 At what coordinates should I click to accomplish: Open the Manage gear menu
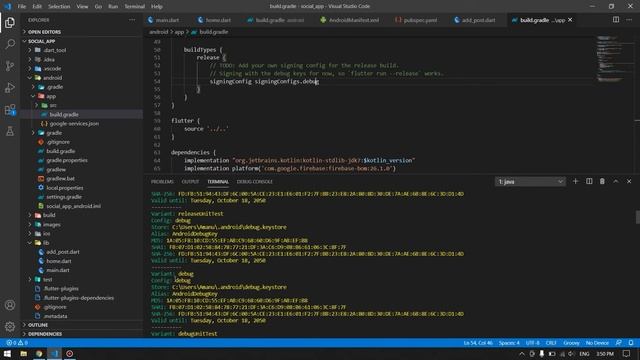coord(10,326)
